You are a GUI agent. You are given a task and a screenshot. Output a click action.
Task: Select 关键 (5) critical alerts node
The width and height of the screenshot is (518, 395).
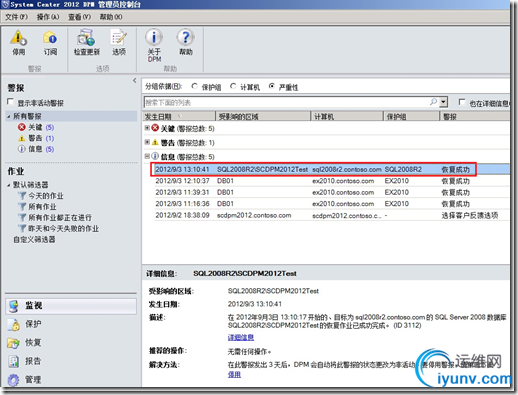(x=36, y=127)
